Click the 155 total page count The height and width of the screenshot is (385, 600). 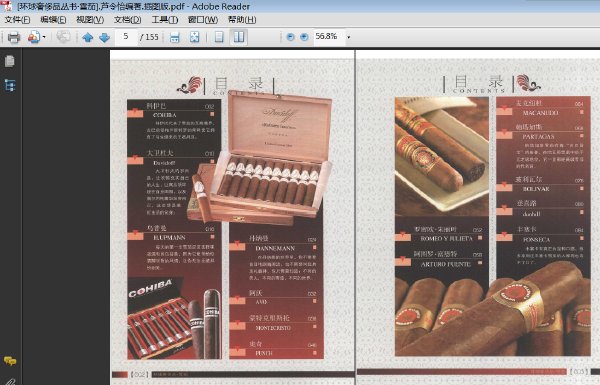[x=151, y=37]
